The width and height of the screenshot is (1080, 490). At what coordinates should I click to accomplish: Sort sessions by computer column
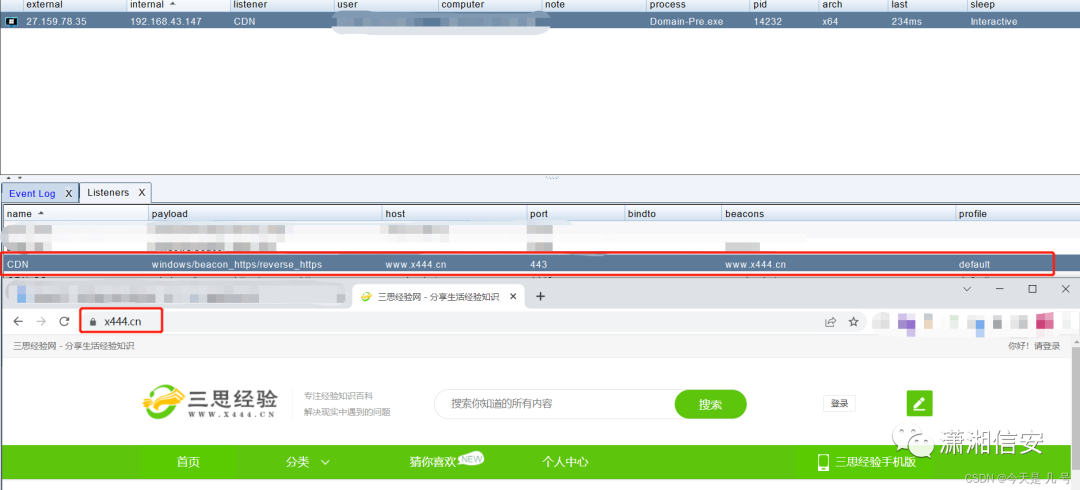tap(490, 5)
